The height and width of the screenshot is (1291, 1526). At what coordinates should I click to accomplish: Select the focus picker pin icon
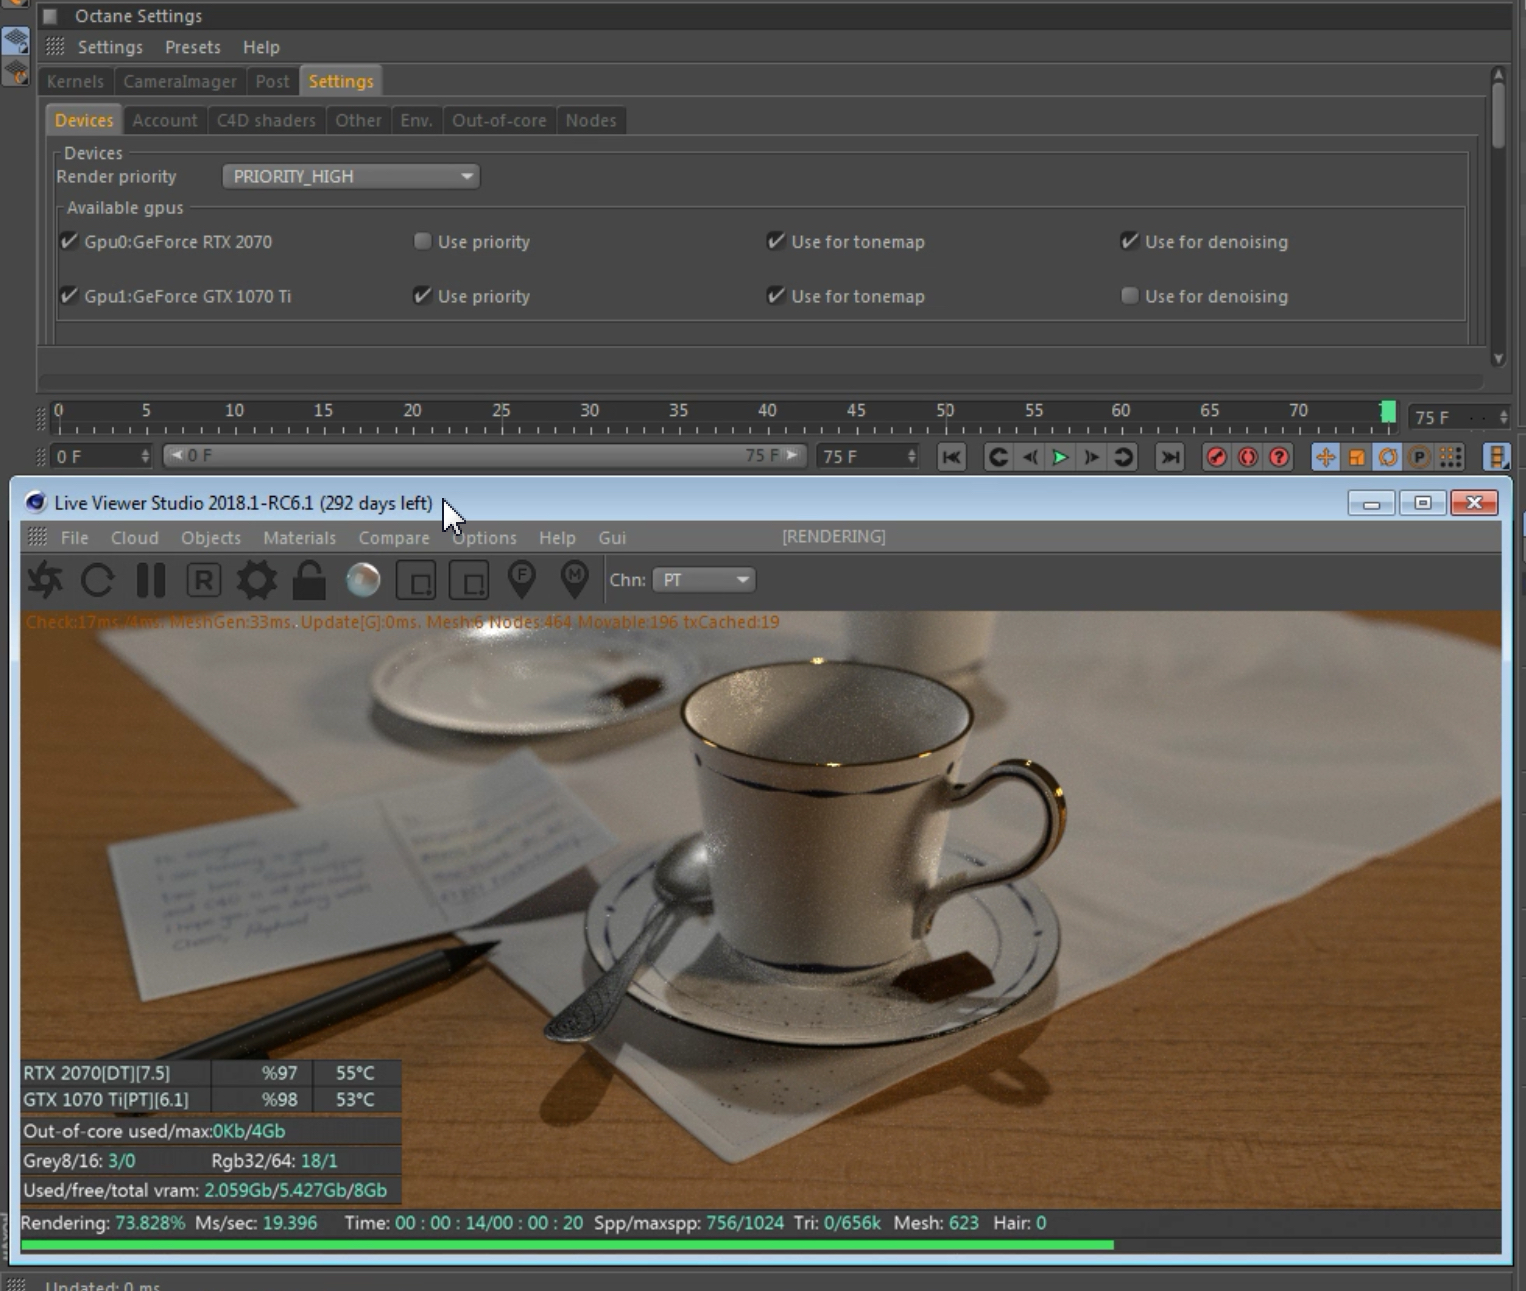pos(522,579)
